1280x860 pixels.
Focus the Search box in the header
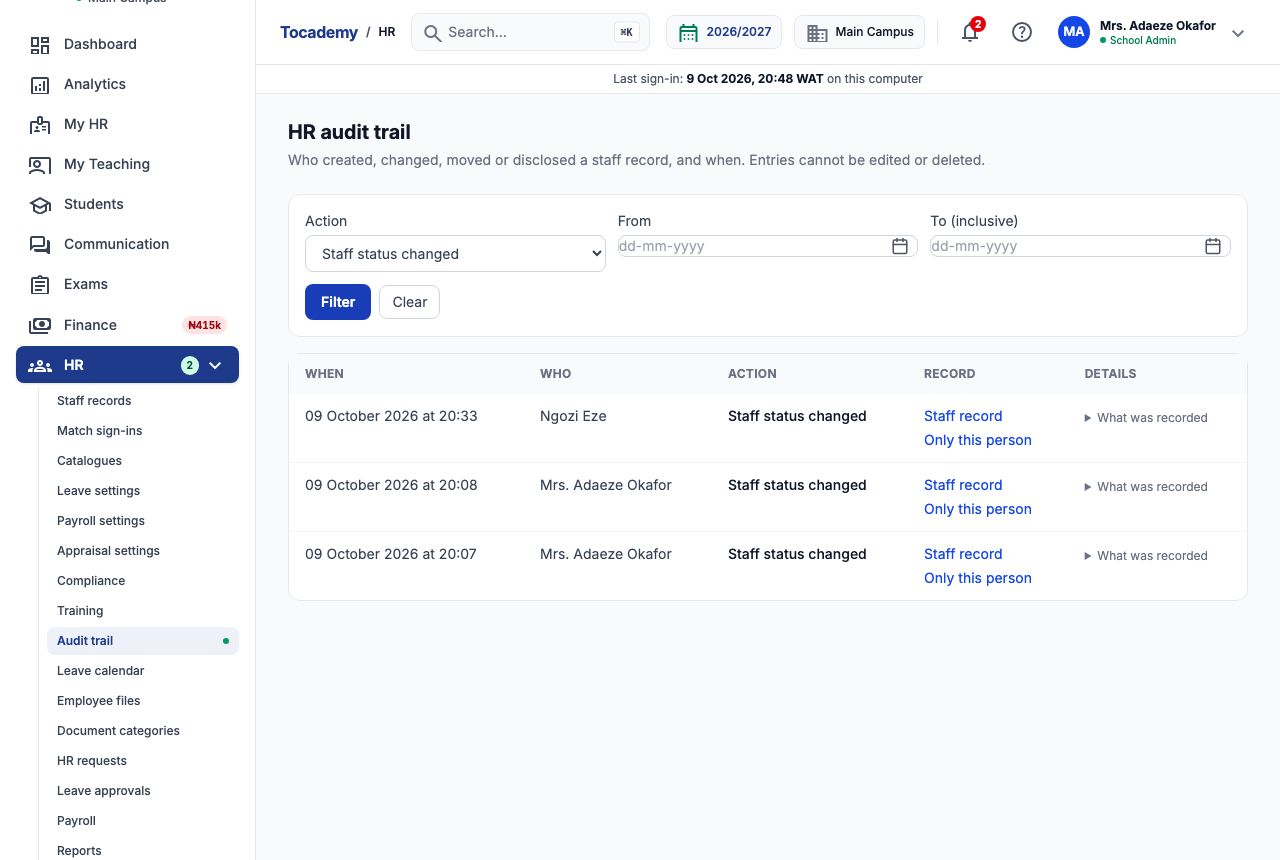pyautogui.click(x=530, y=32)
